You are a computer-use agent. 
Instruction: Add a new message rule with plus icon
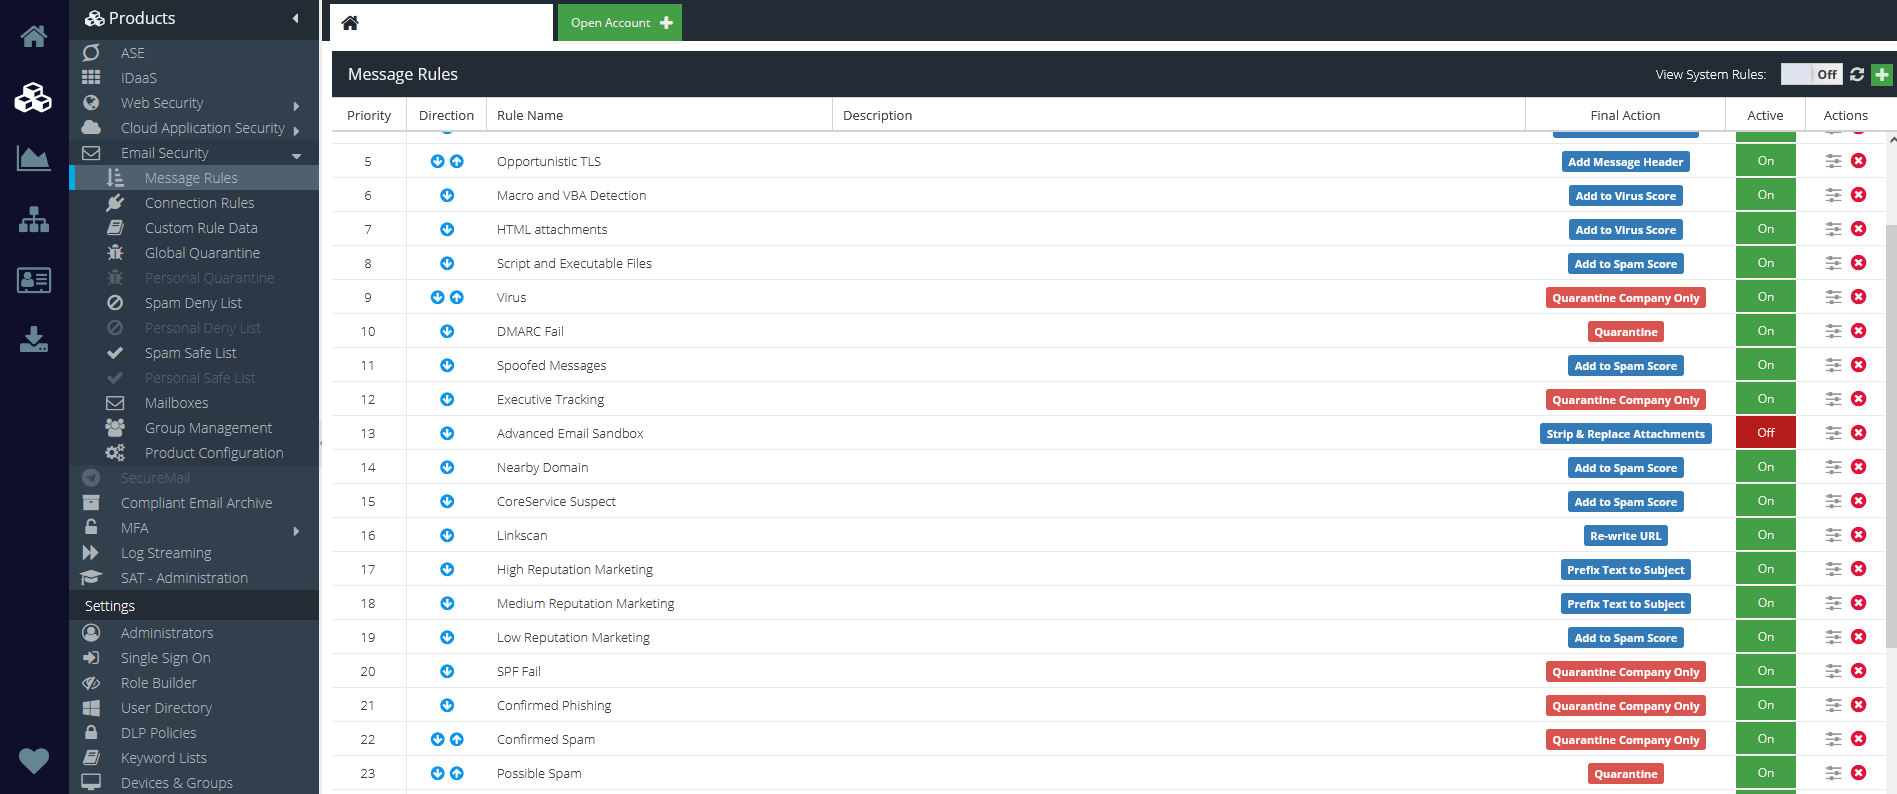coord(1882,74)
